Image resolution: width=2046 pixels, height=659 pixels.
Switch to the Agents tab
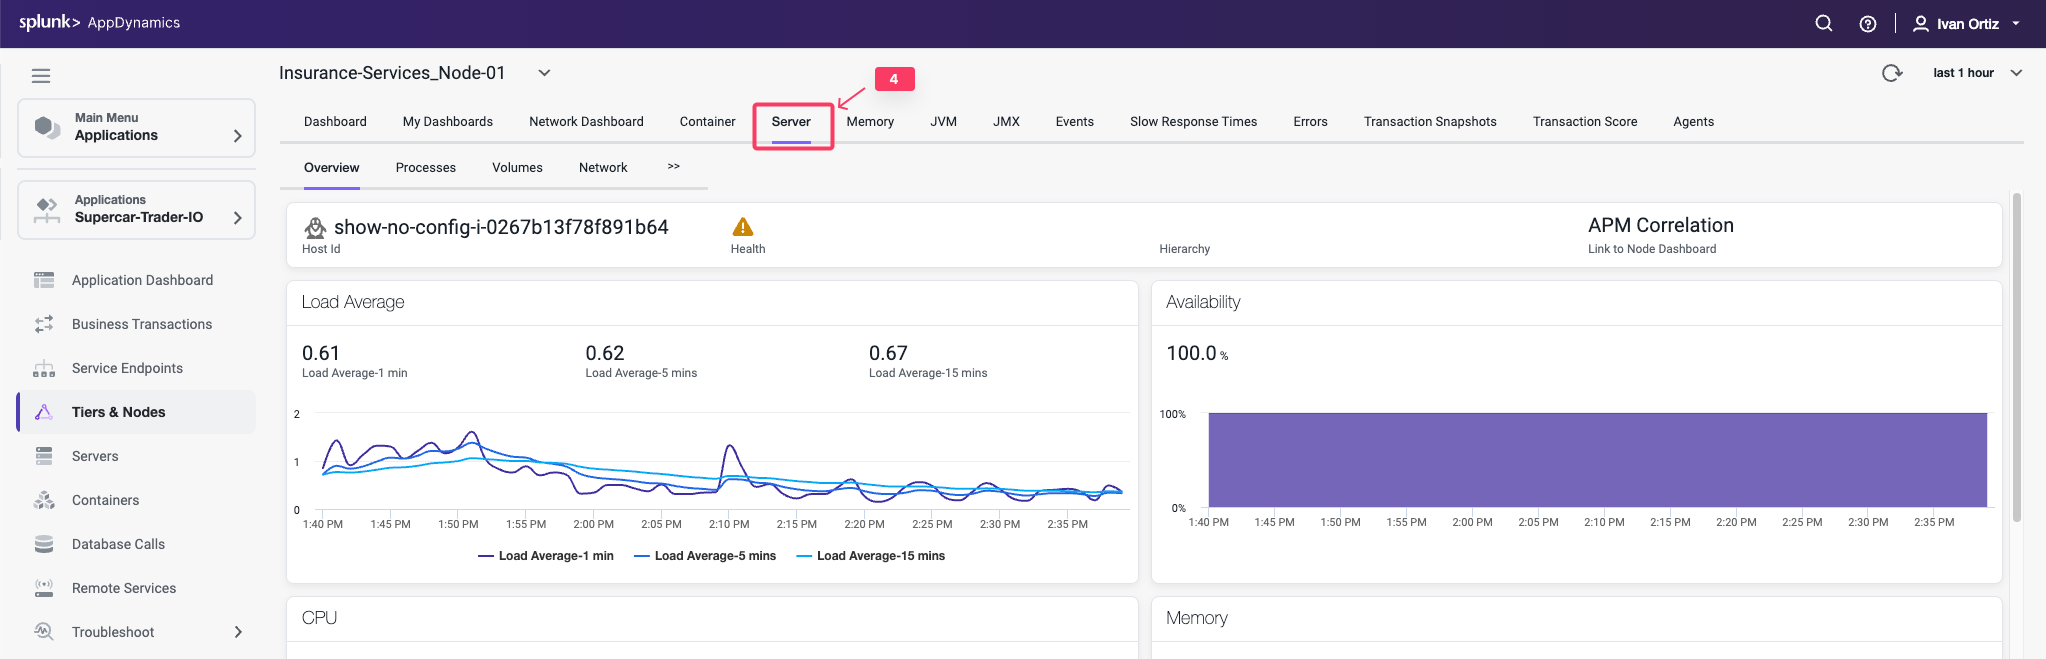click(1693, 122)
